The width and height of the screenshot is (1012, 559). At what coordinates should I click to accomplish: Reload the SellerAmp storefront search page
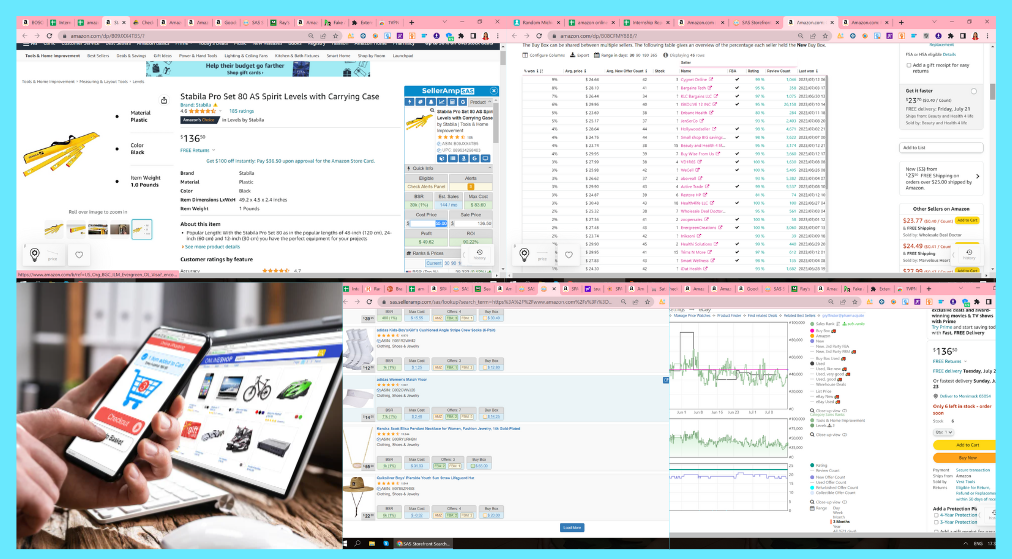[369, 301]
